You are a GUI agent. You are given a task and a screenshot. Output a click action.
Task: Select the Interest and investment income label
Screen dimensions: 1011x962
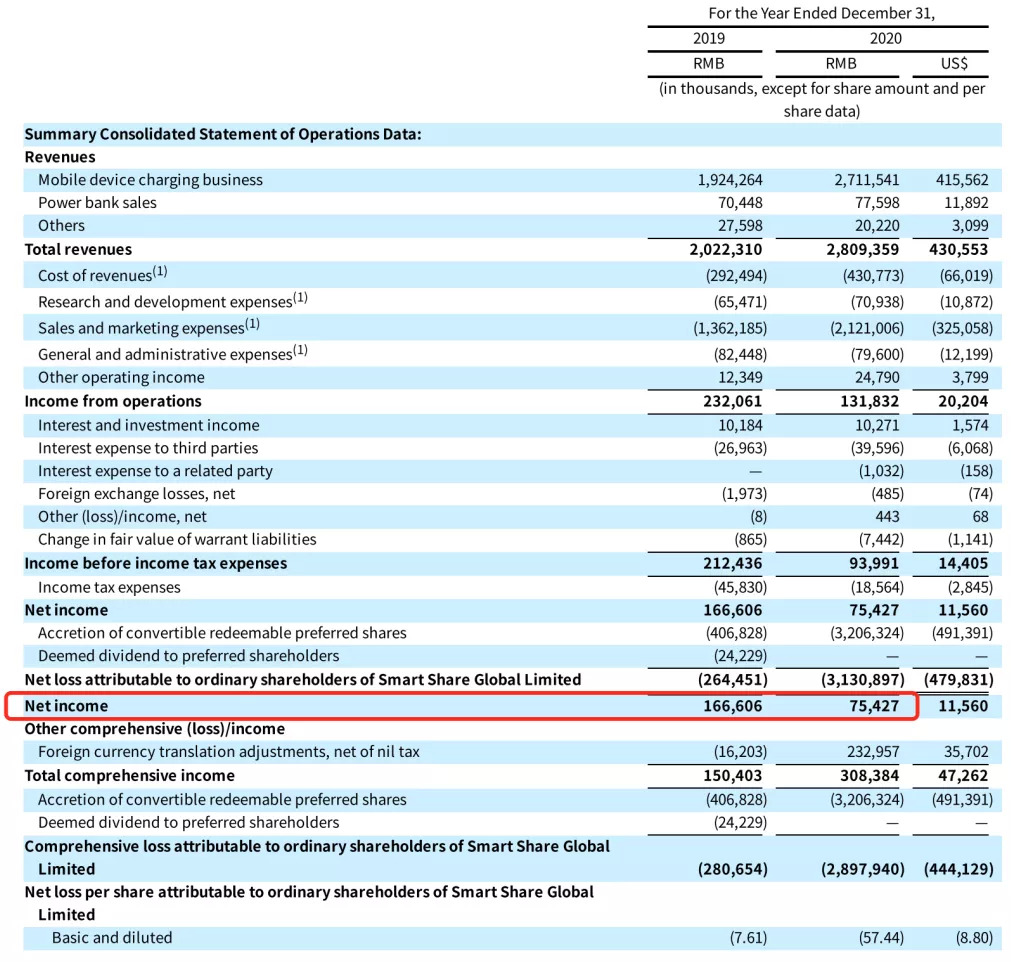click(x=149, y=426)
